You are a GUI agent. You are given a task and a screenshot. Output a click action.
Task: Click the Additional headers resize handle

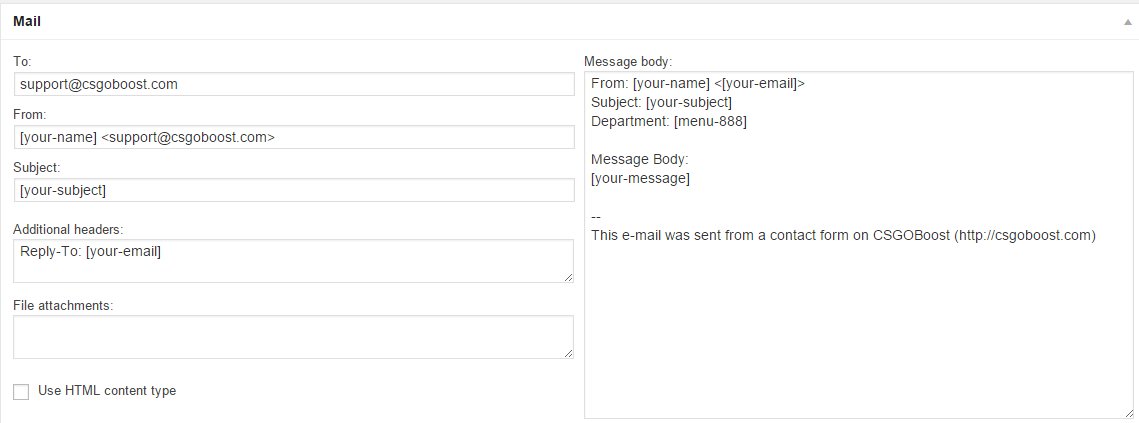tap(569, 277)
